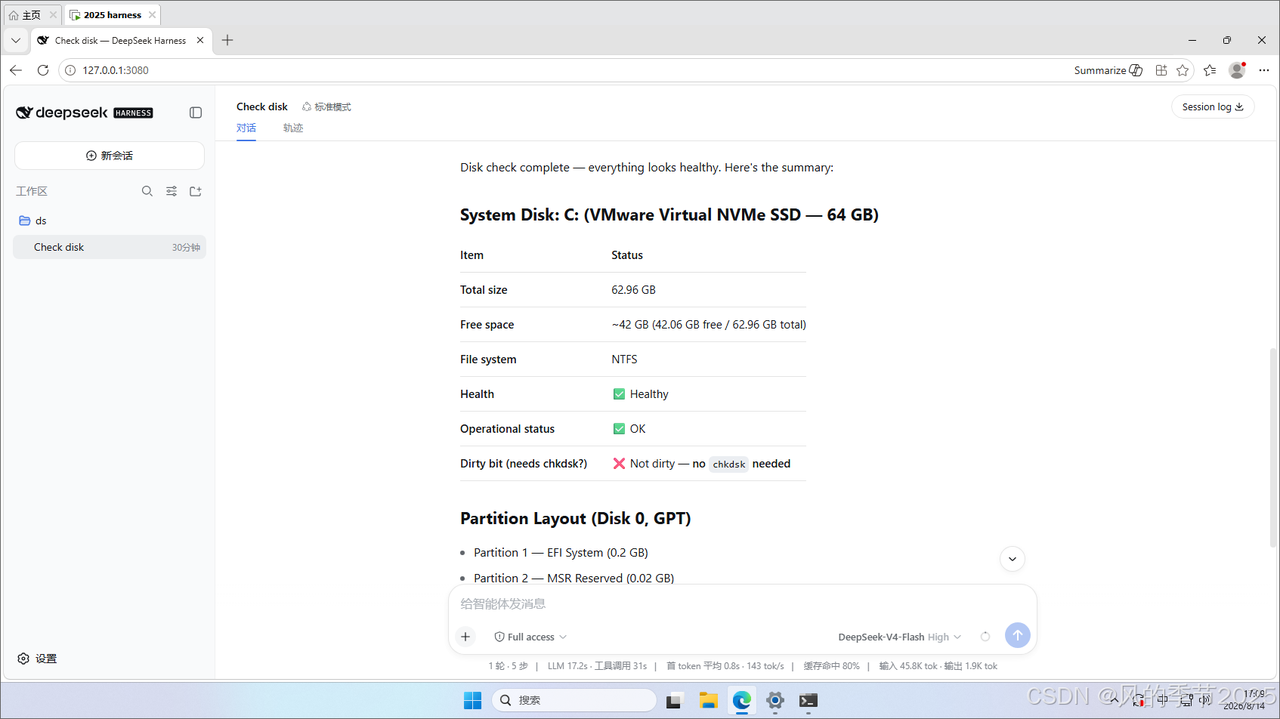
Task: Open File Explorer from the taskbar
Action: click(708, 700)
